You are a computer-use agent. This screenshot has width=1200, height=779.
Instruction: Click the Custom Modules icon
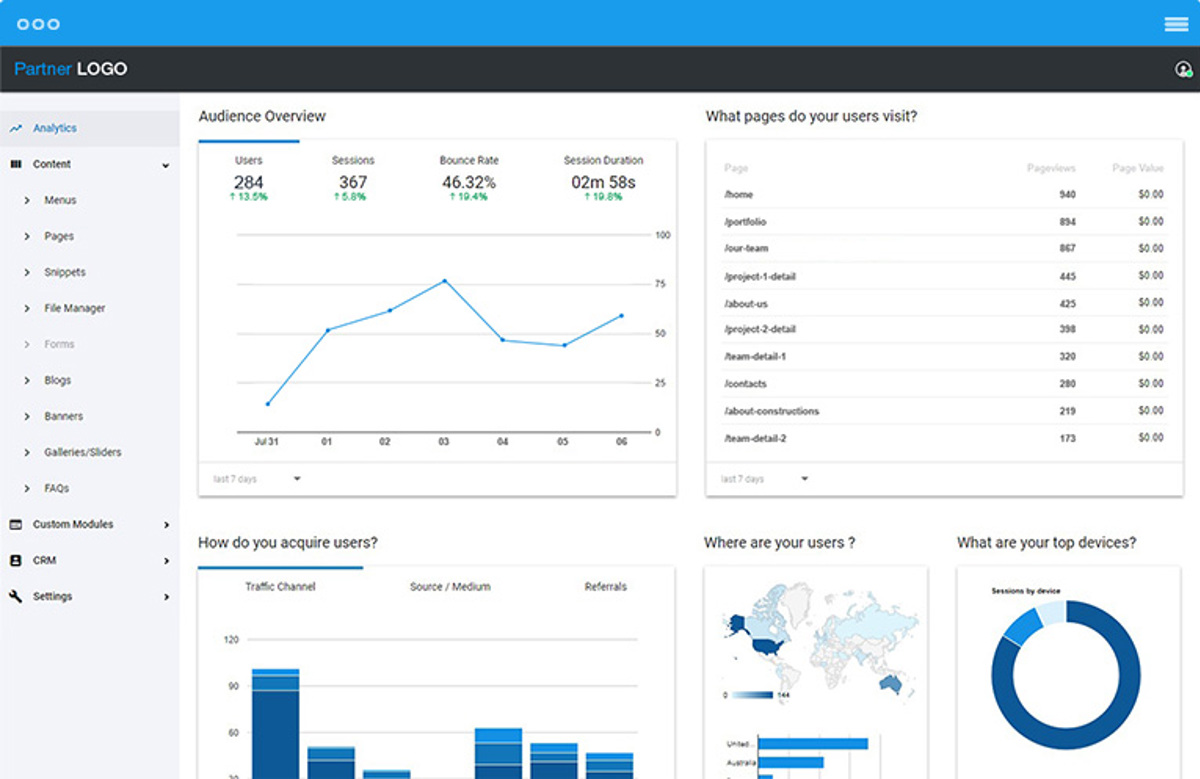point(15,524)
